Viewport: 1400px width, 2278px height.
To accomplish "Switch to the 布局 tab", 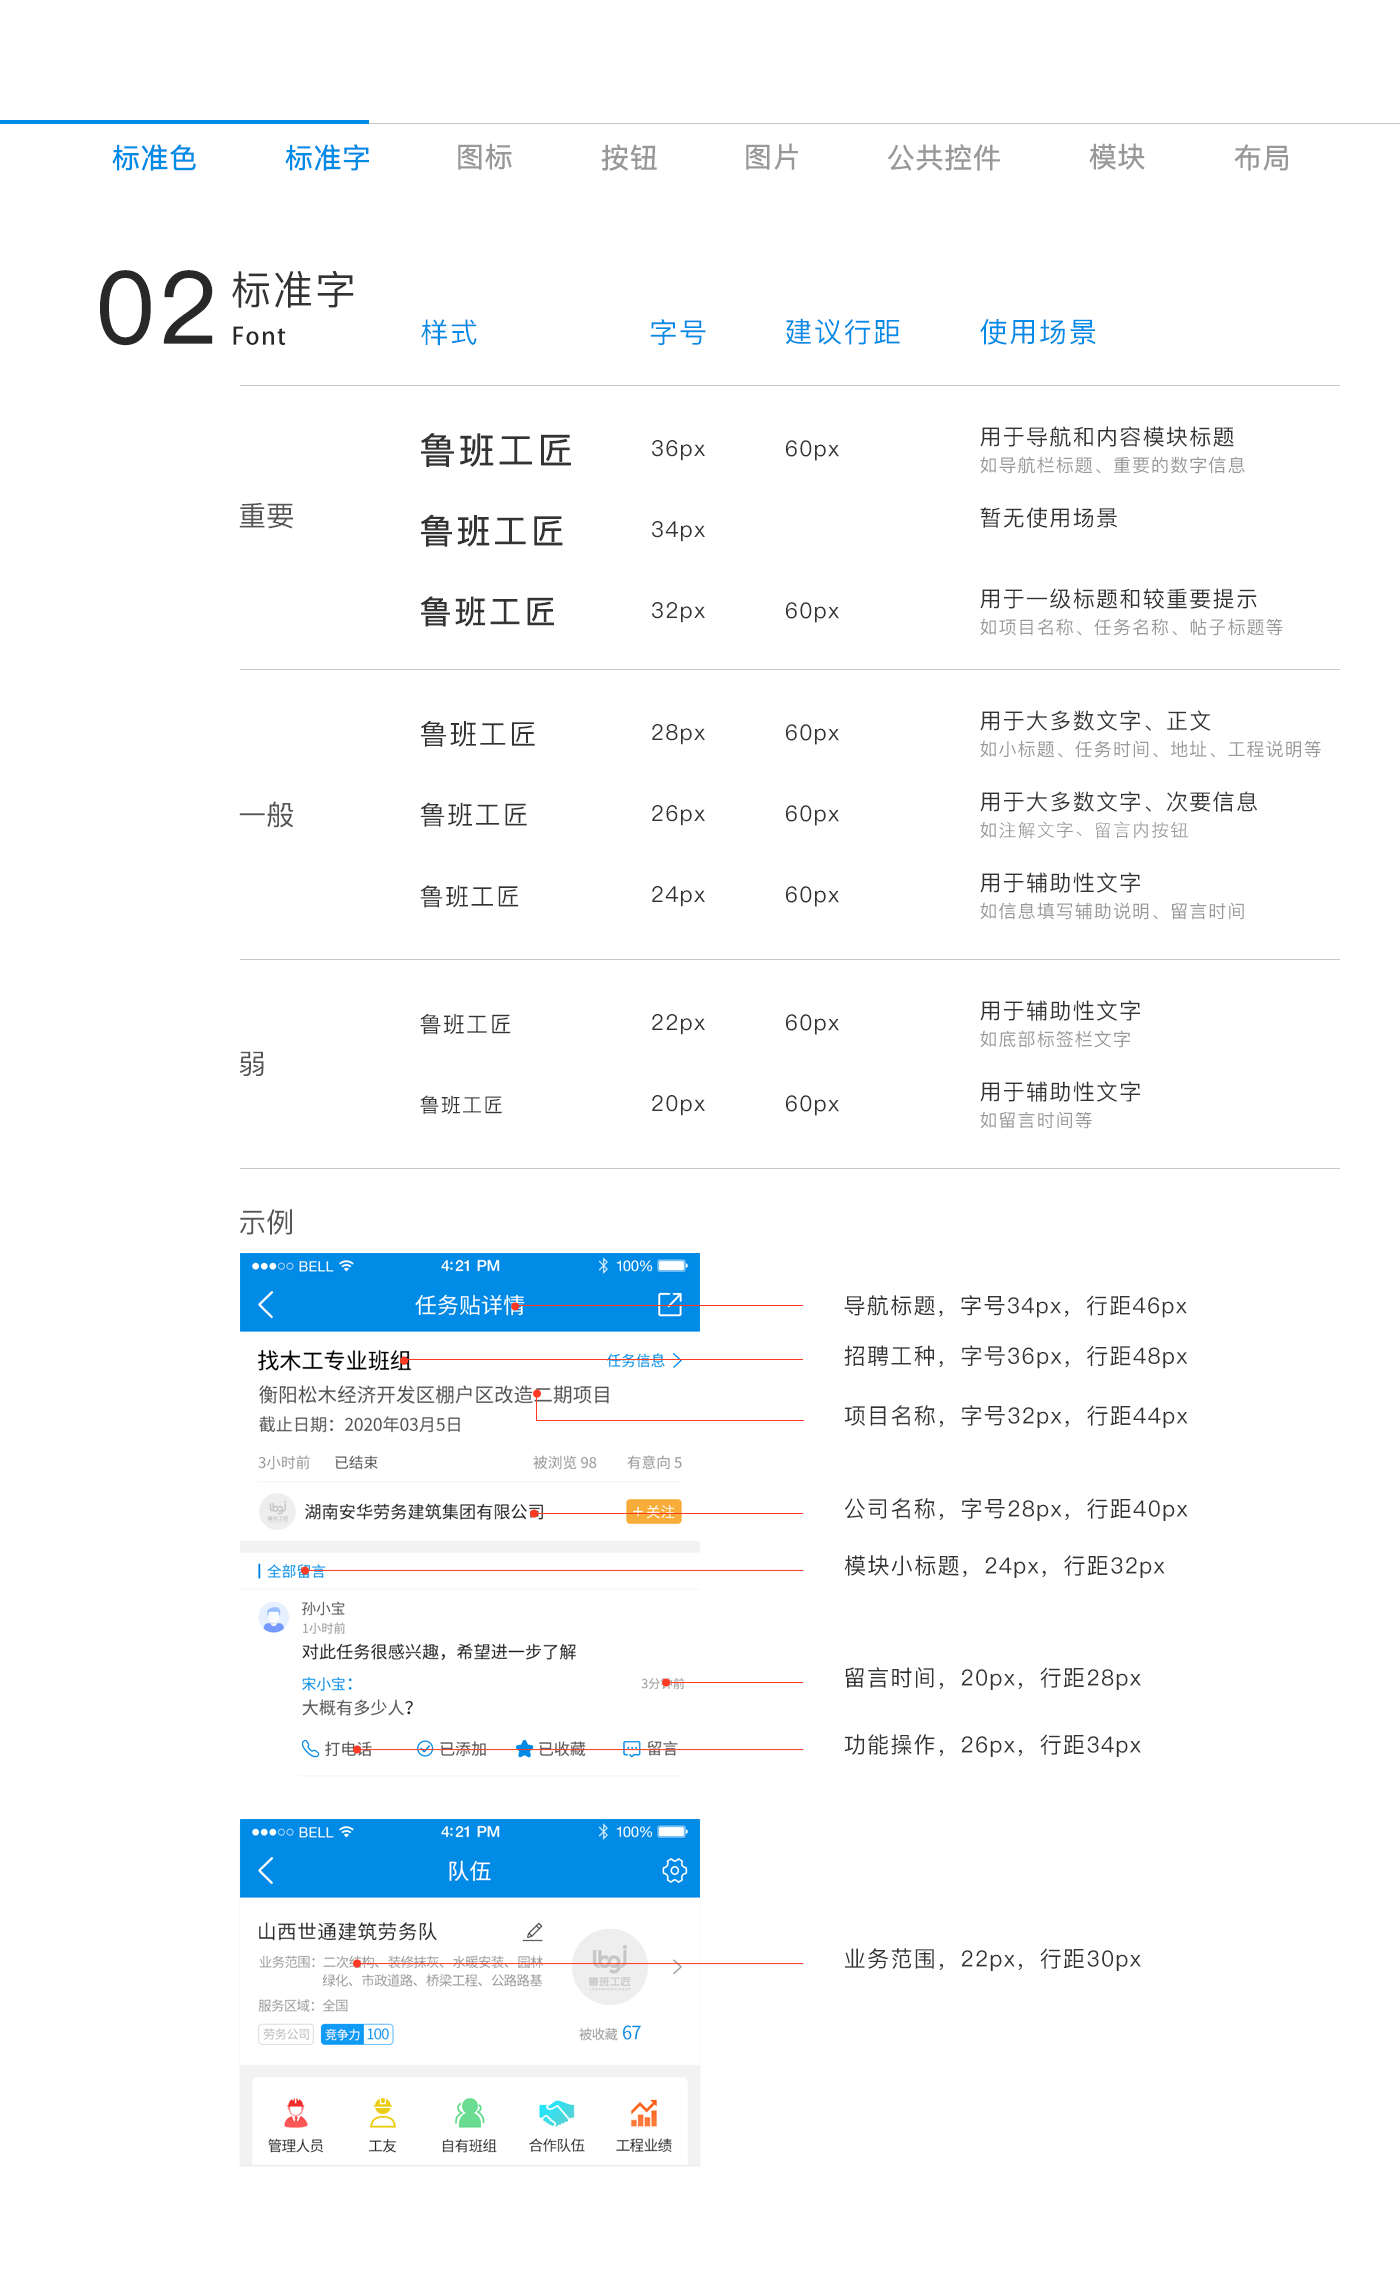I will [x=1262, y=158].
